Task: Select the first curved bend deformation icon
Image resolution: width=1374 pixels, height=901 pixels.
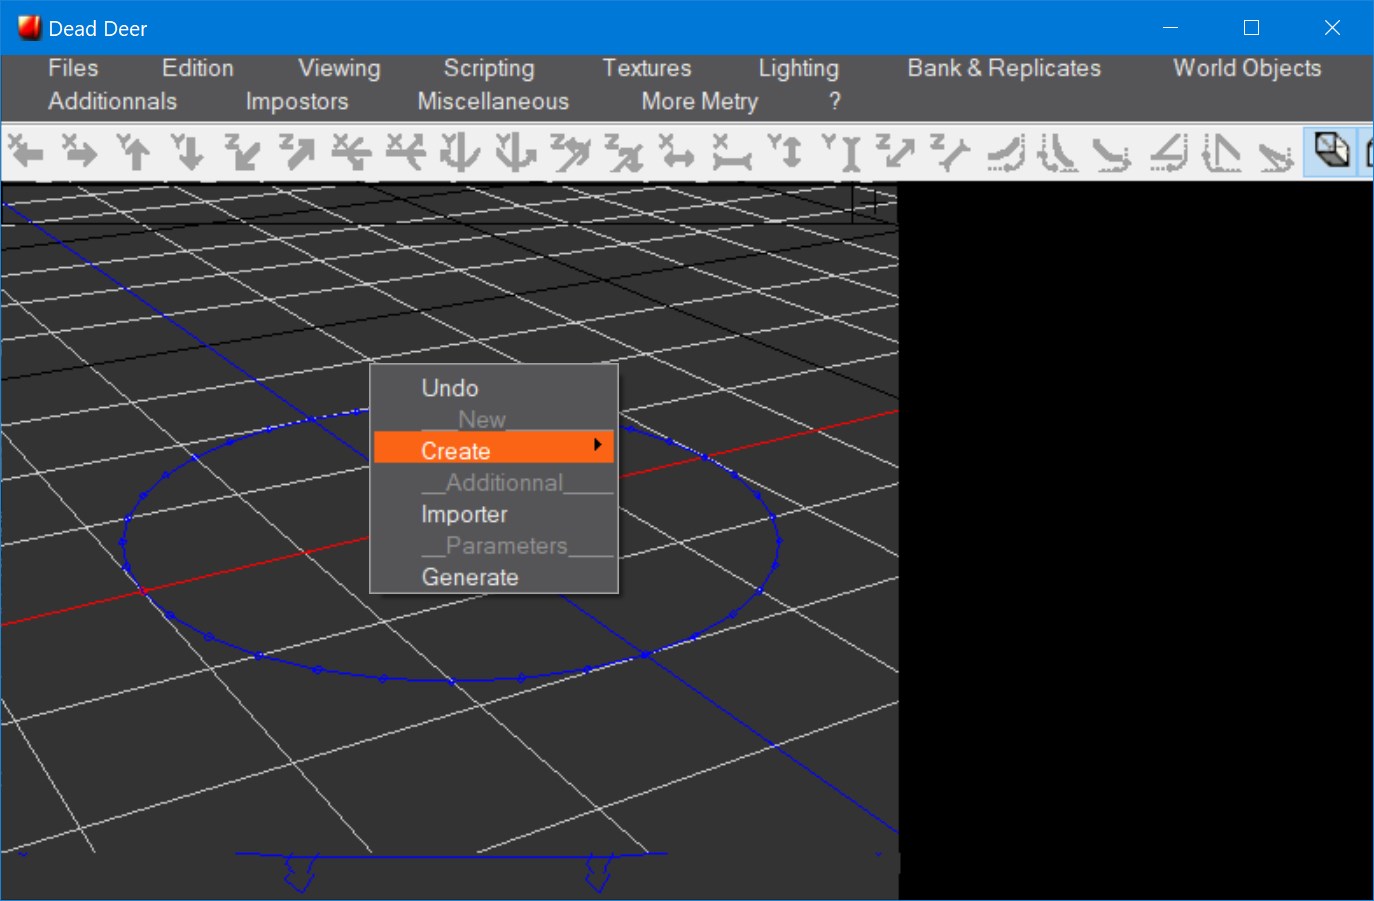Action: click(x=1005, y=152)
